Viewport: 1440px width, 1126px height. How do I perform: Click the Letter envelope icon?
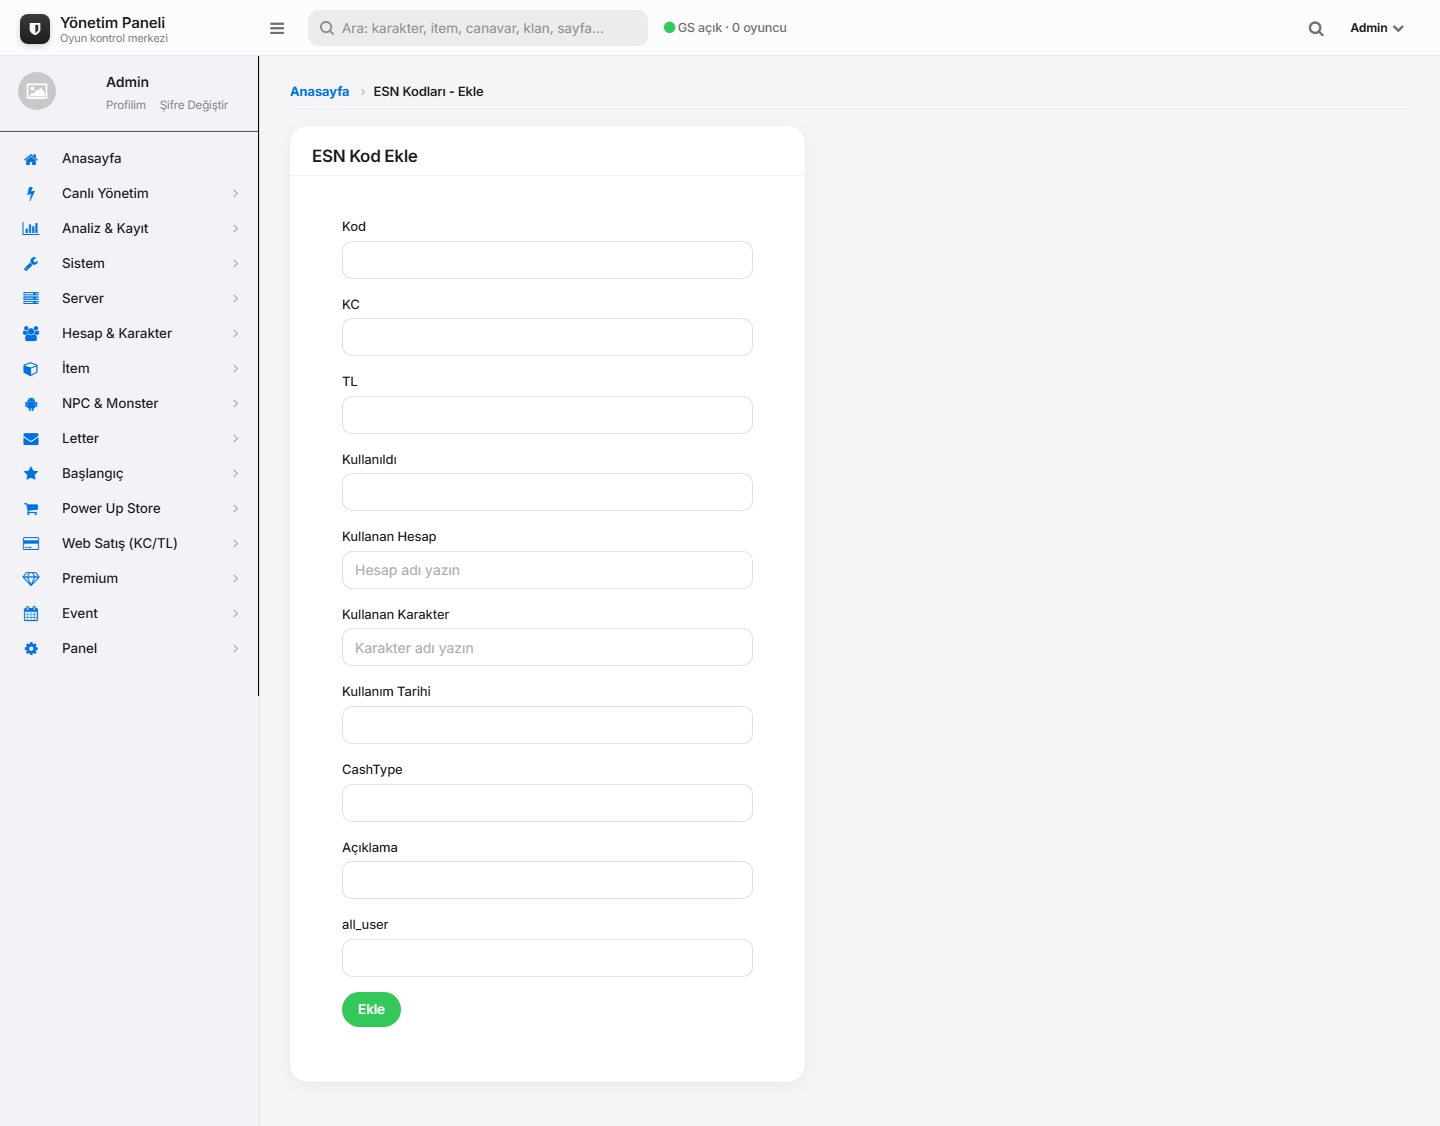click(31, 439)
